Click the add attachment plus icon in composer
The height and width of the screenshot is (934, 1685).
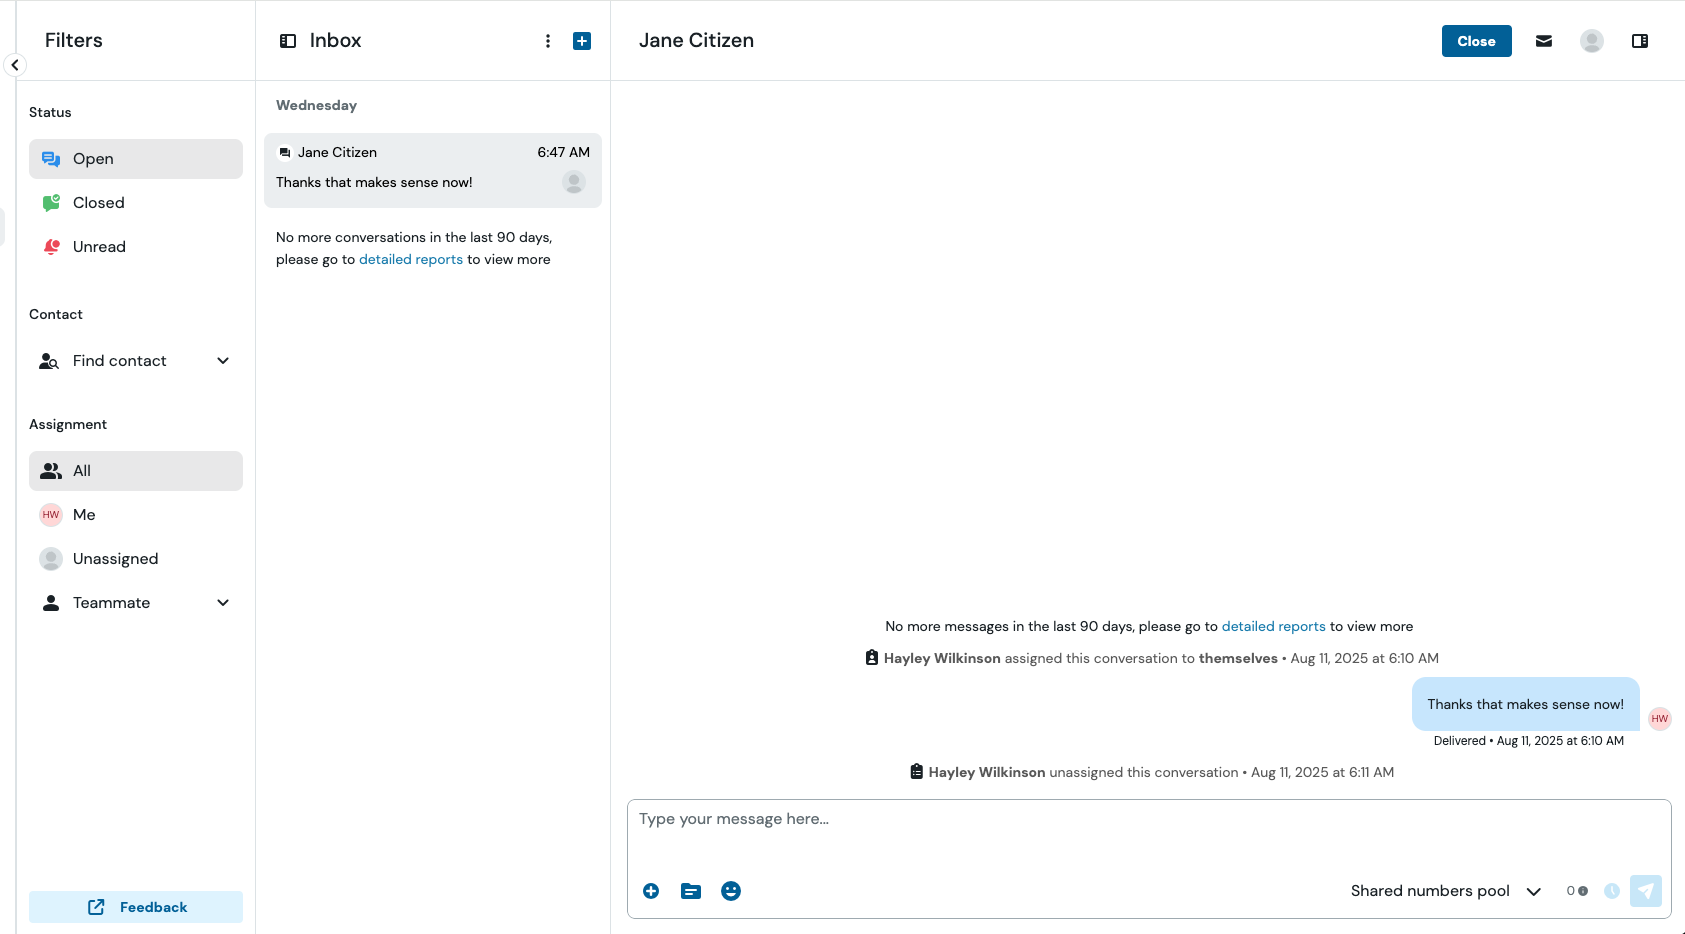(x=650, y=890)
